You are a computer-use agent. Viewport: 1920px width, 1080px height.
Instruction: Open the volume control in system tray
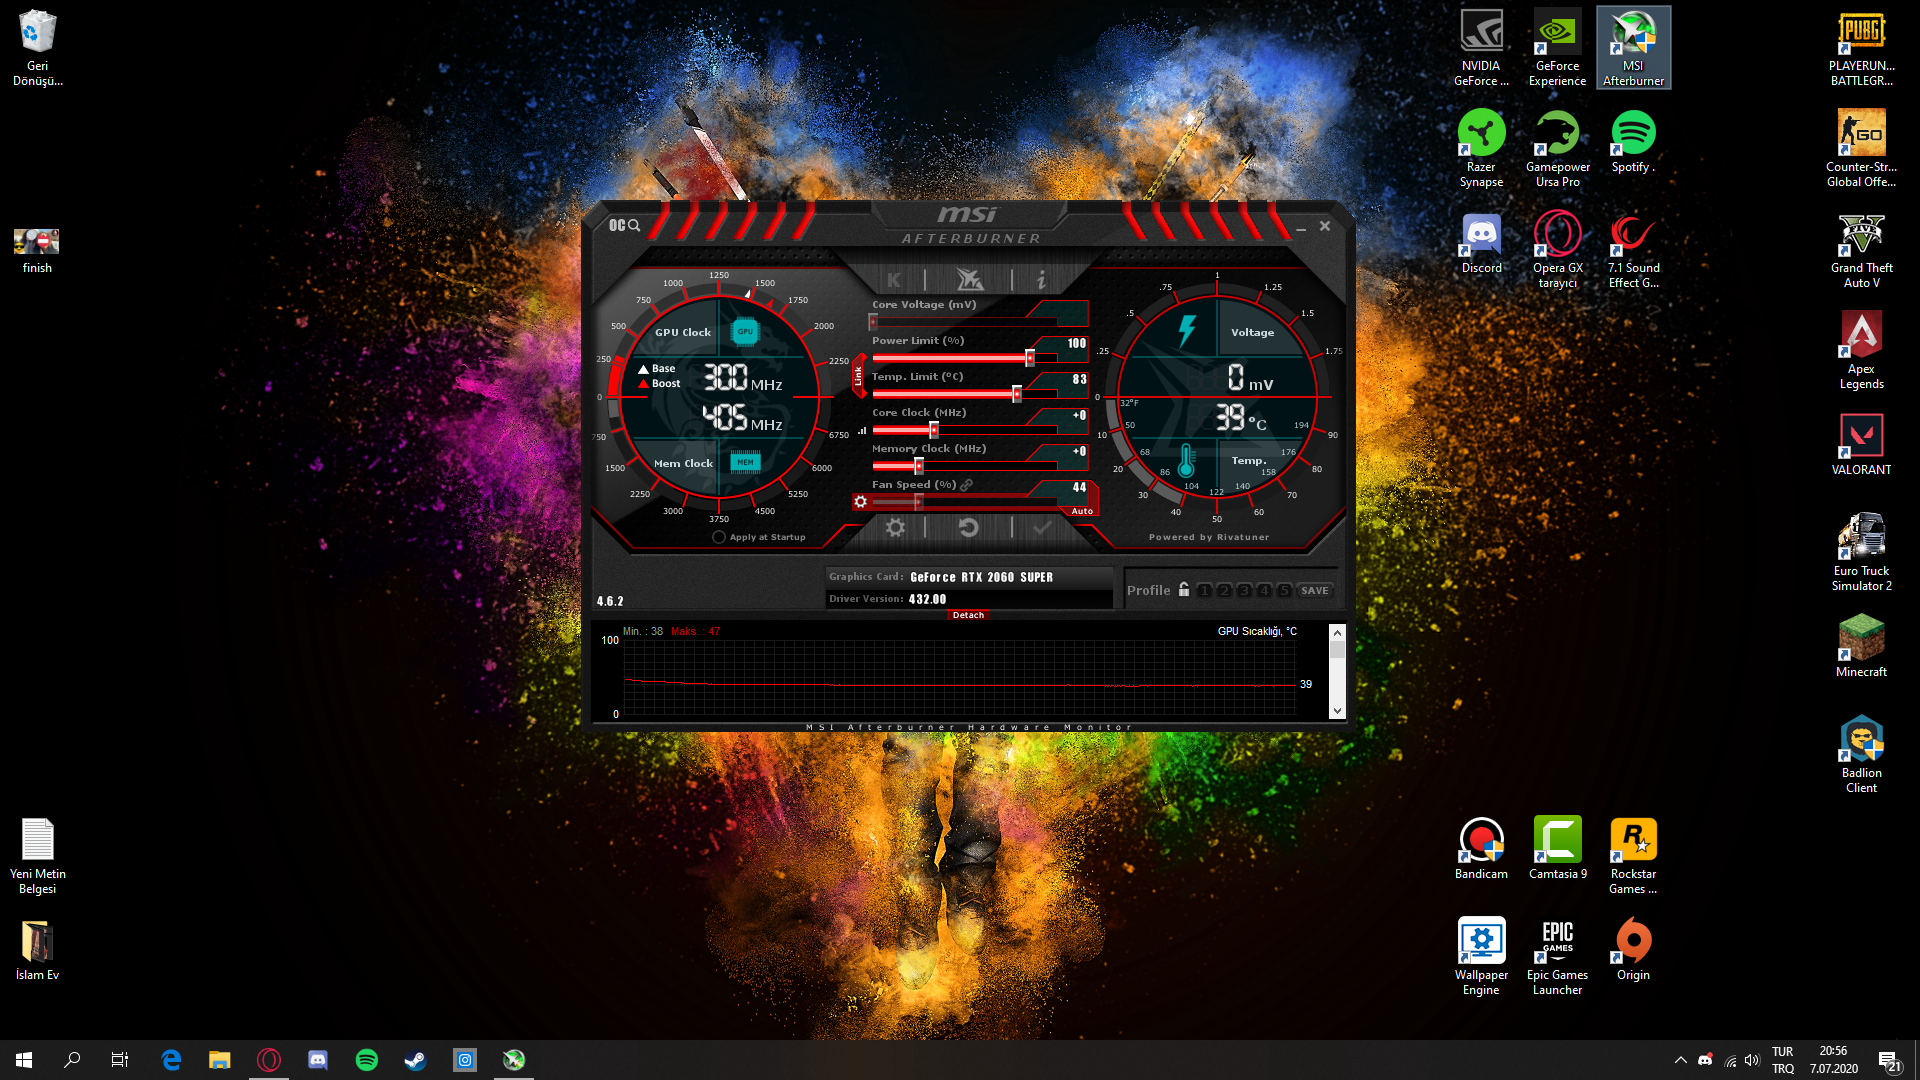(x=1752, y=1060)
